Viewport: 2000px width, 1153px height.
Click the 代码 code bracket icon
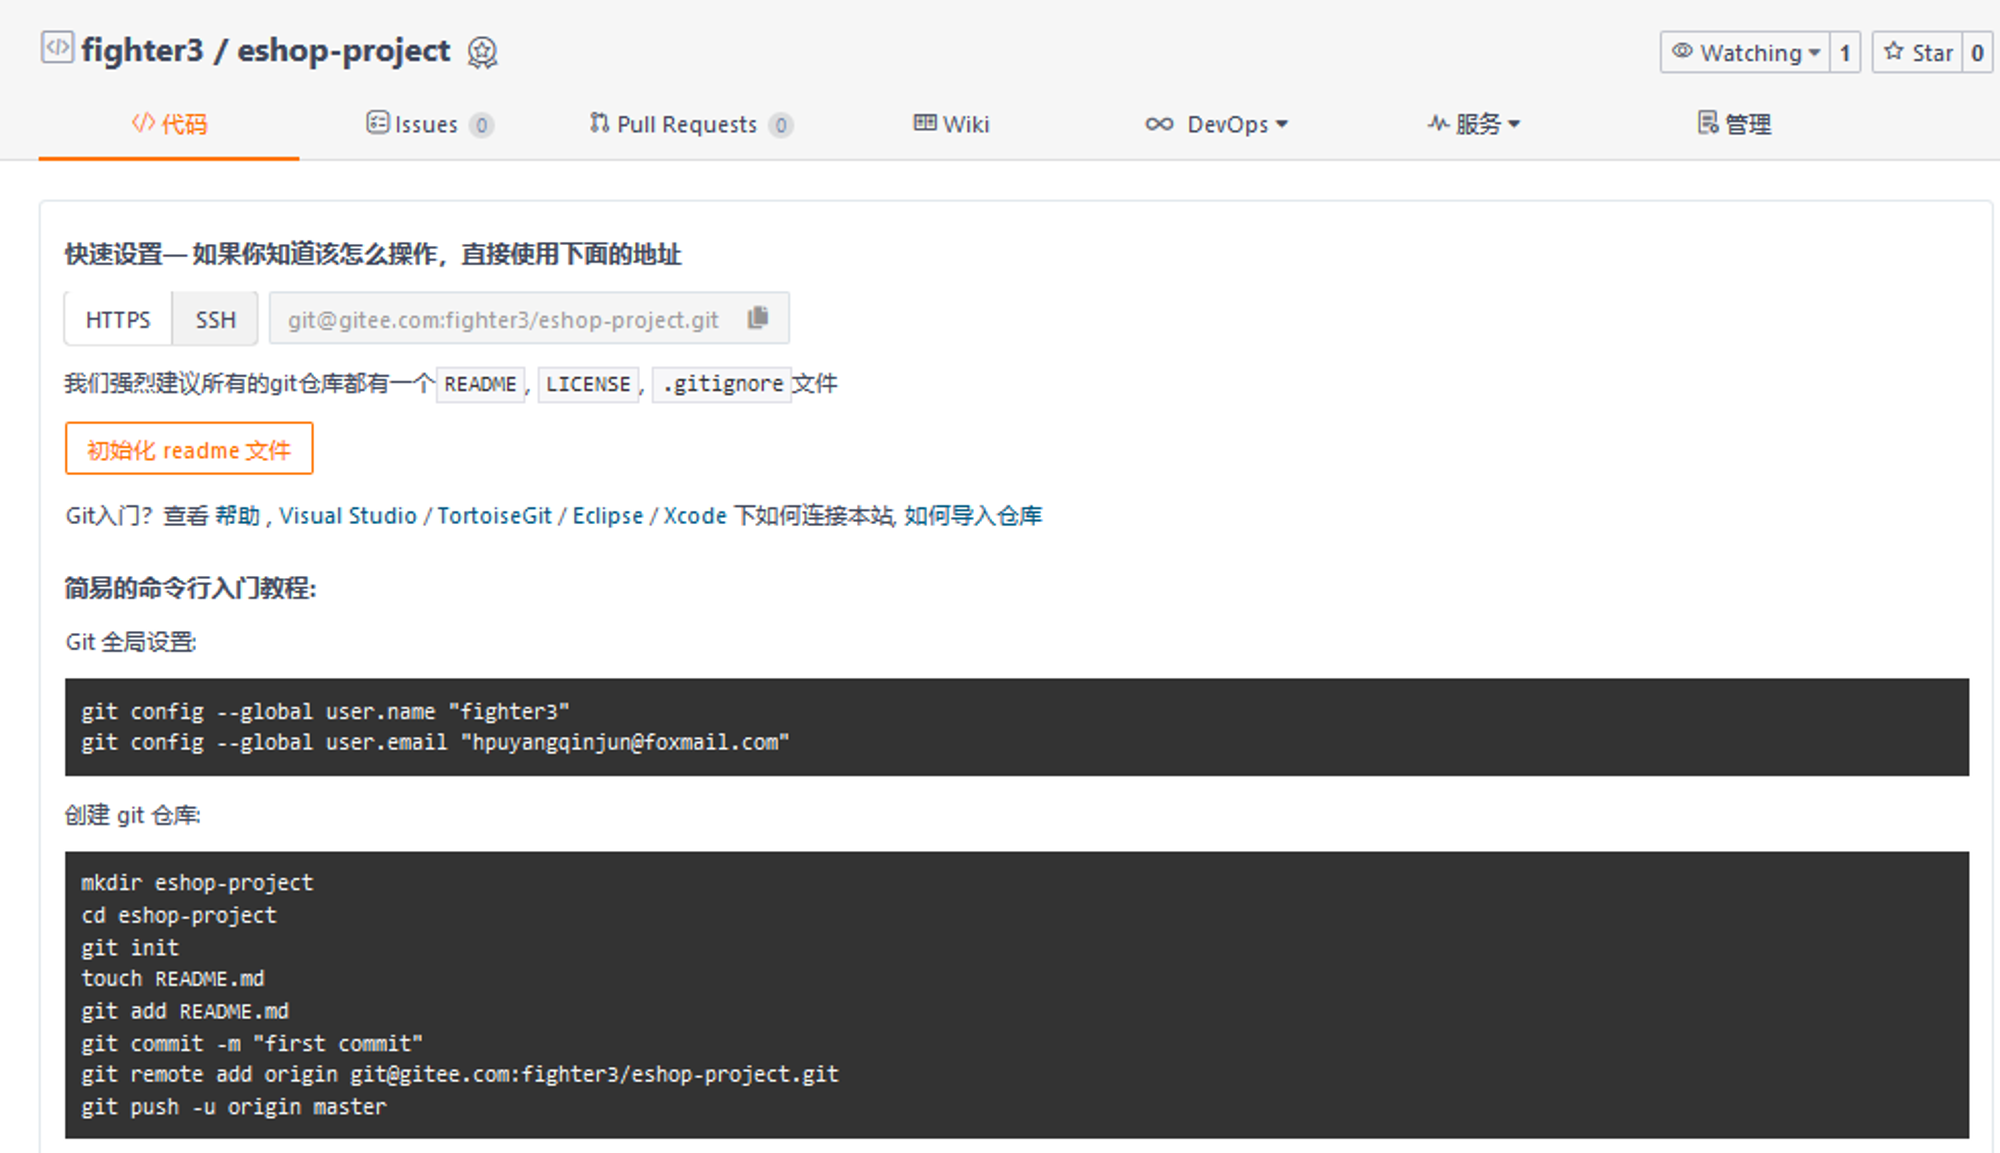(143, 123)
